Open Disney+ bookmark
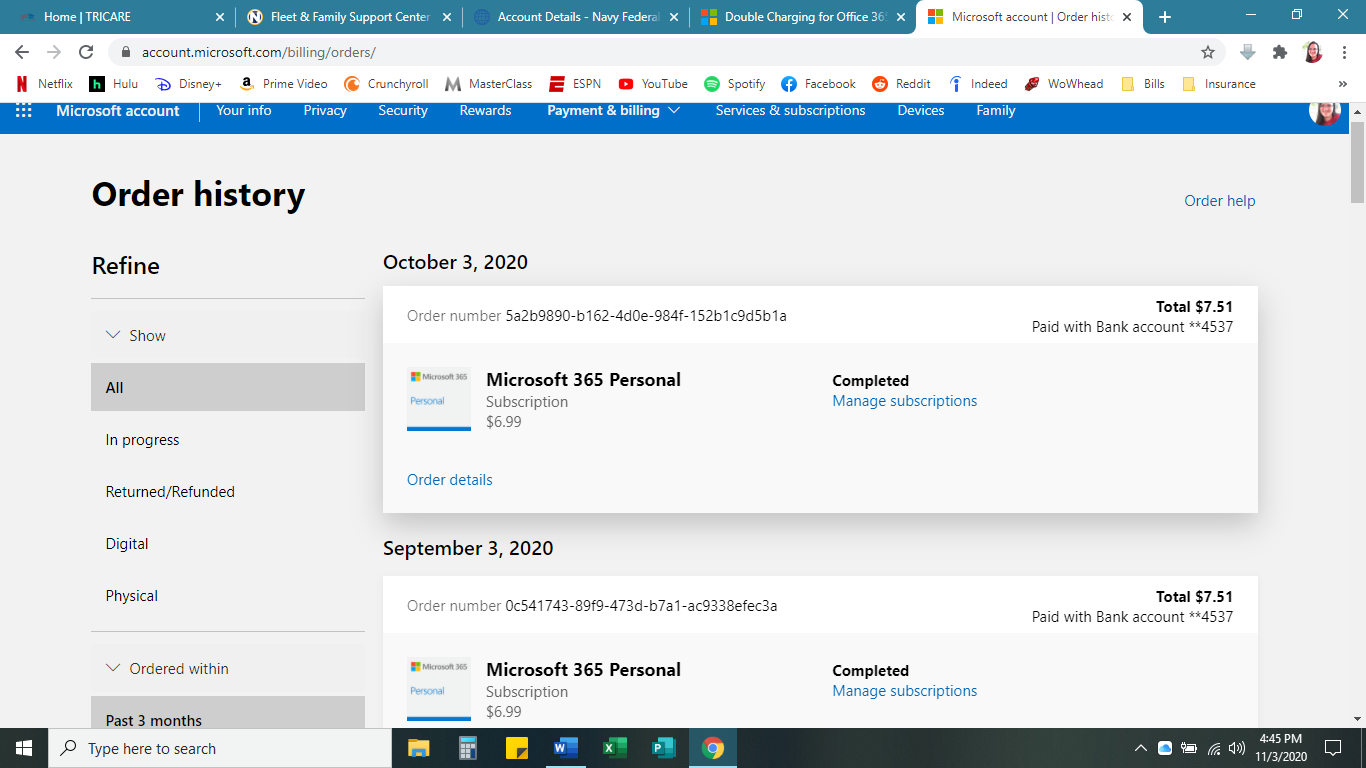 click(x=189, y=84)
